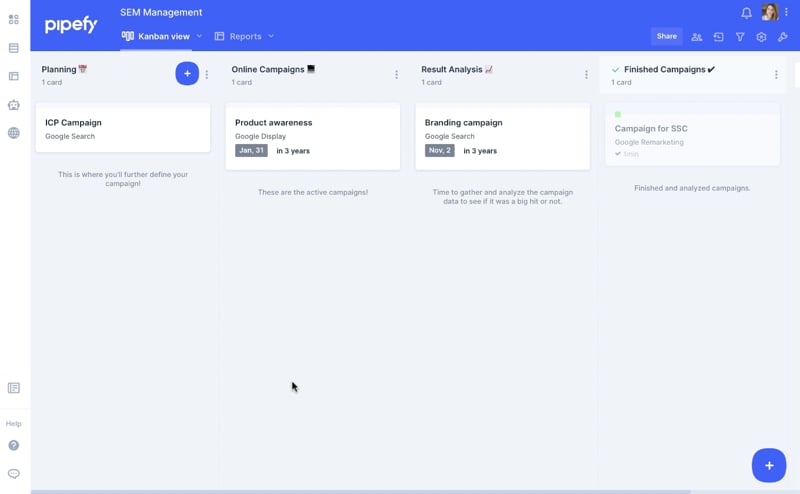
Task: Click the wrench tool icon in header
Action: (783, 37)
